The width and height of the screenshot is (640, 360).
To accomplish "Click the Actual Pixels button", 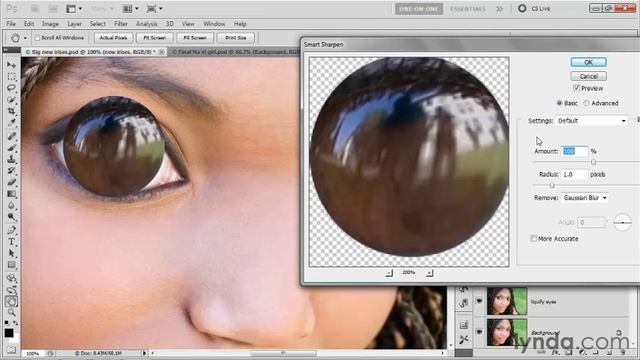I will click(x=113, y=38).
